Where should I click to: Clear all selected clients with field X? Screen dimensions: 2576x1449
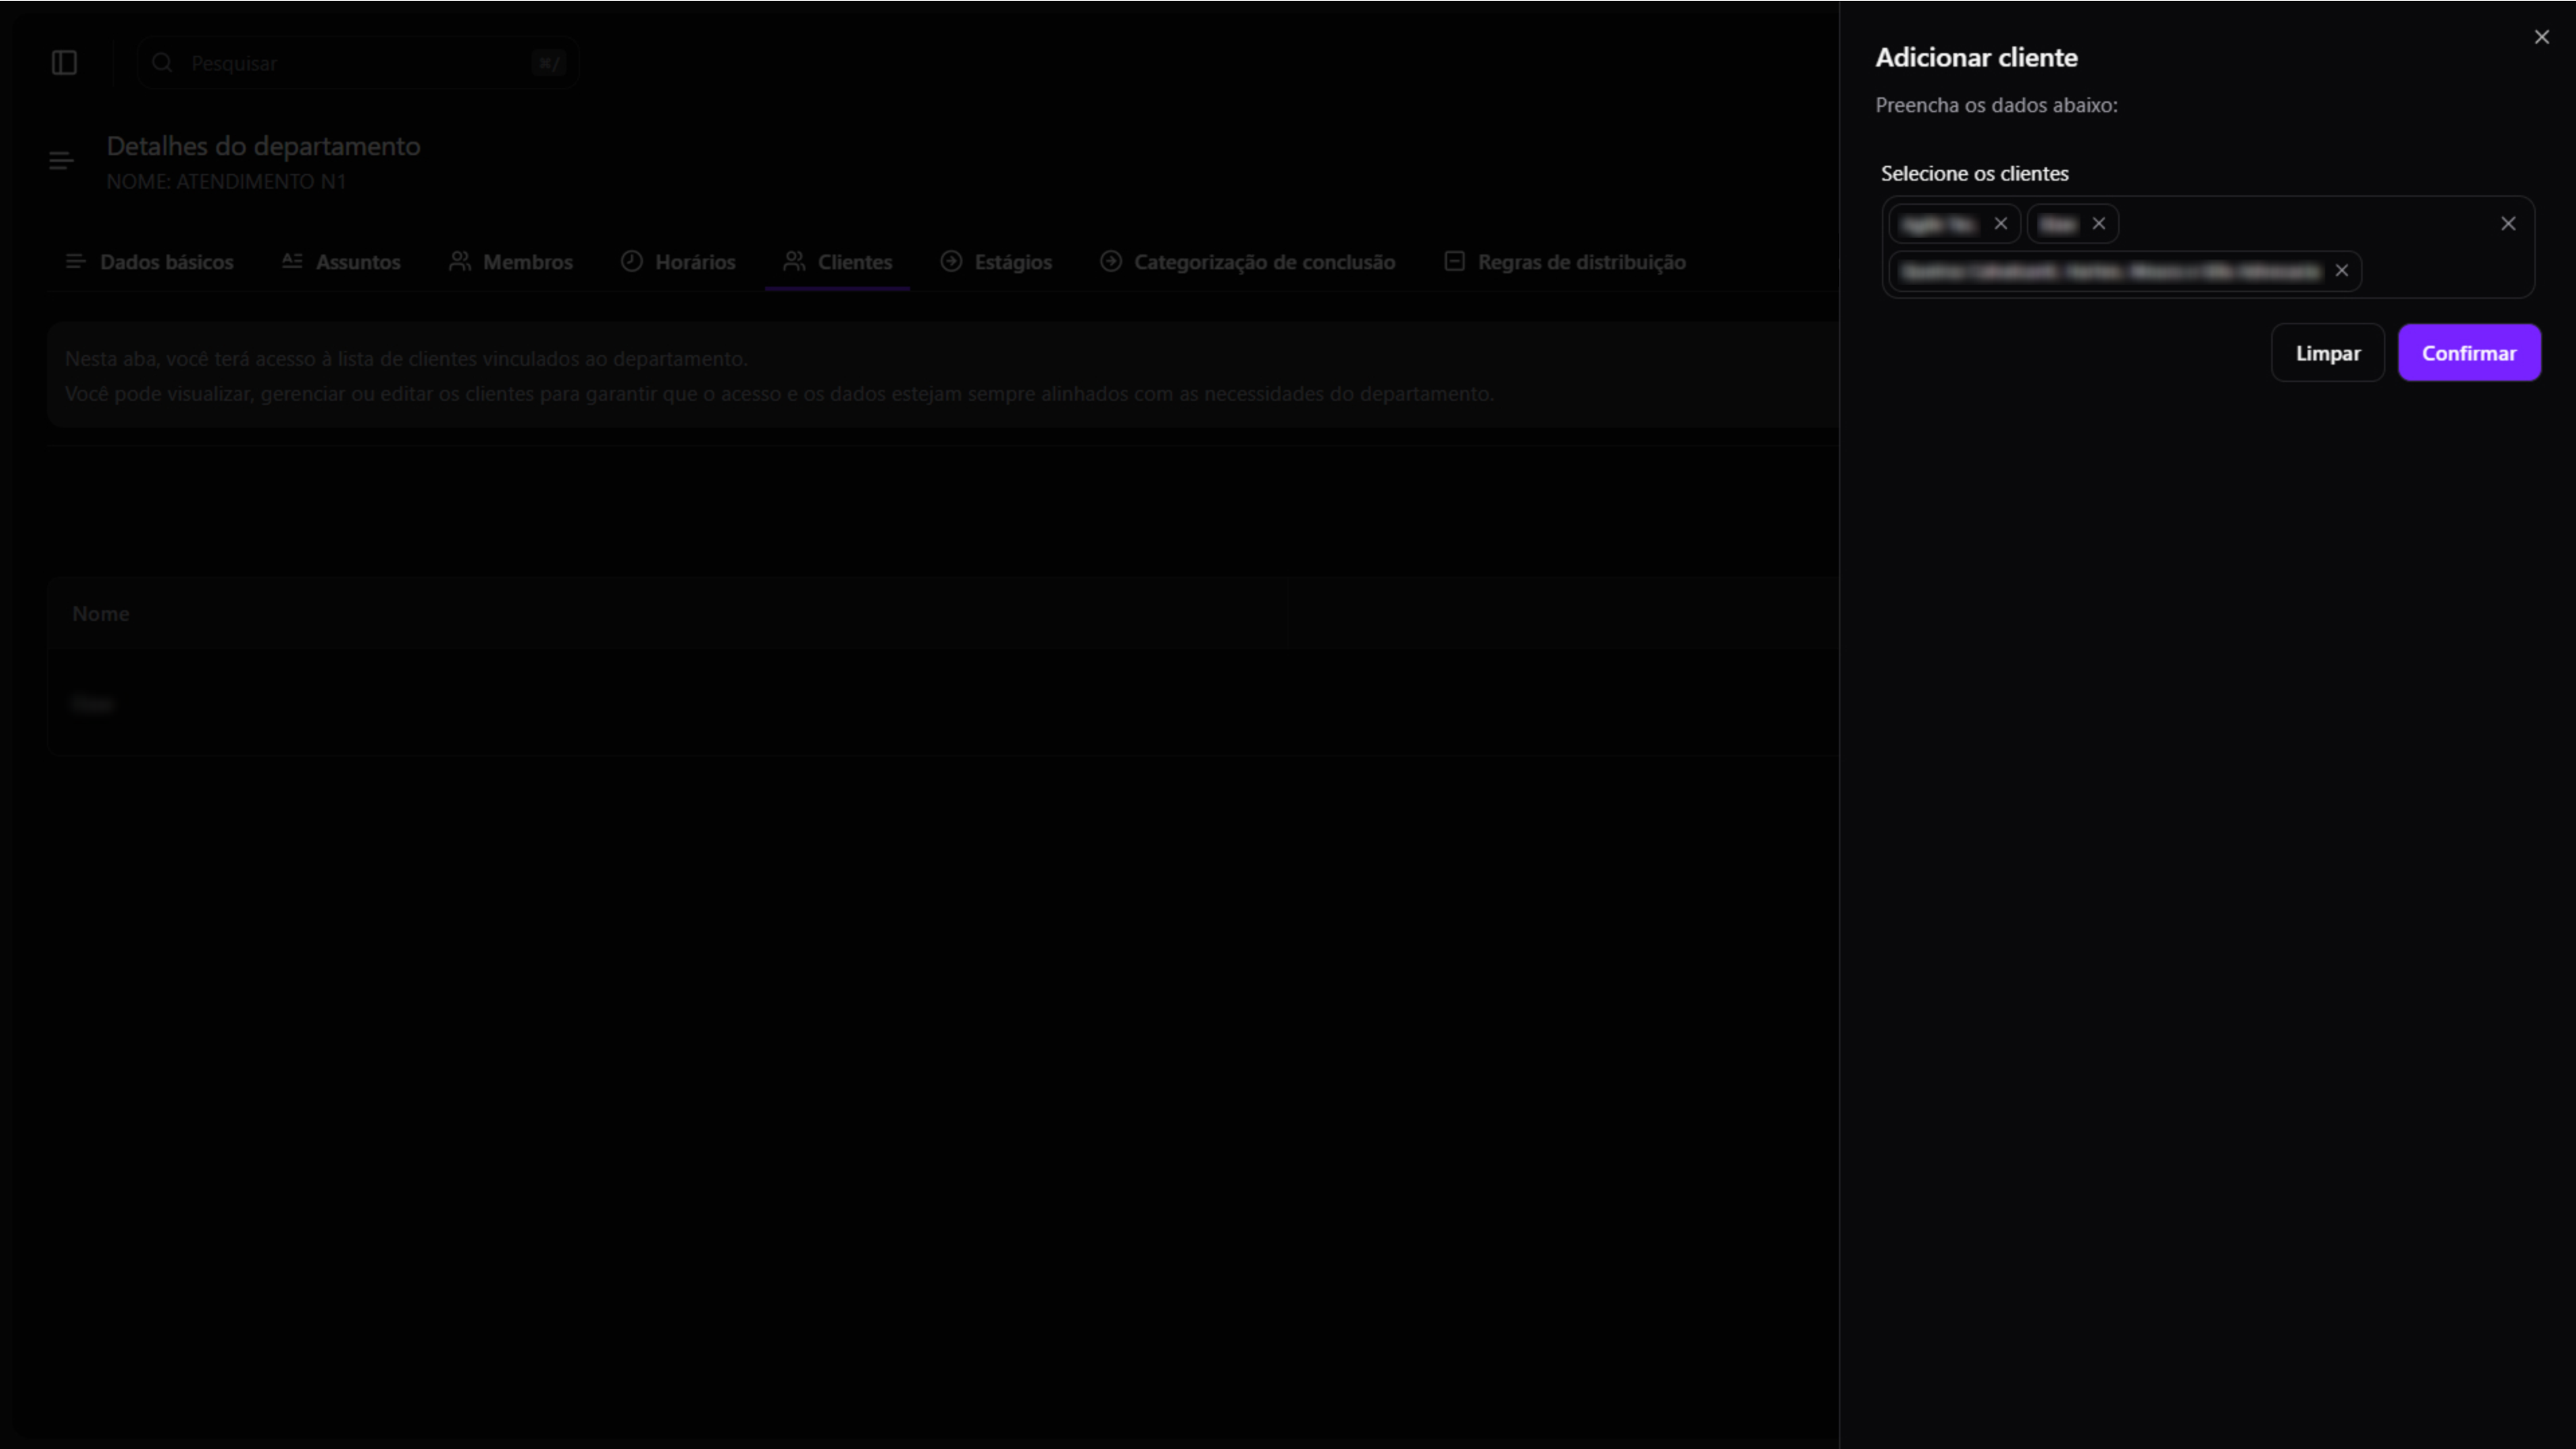(2508, 224)
